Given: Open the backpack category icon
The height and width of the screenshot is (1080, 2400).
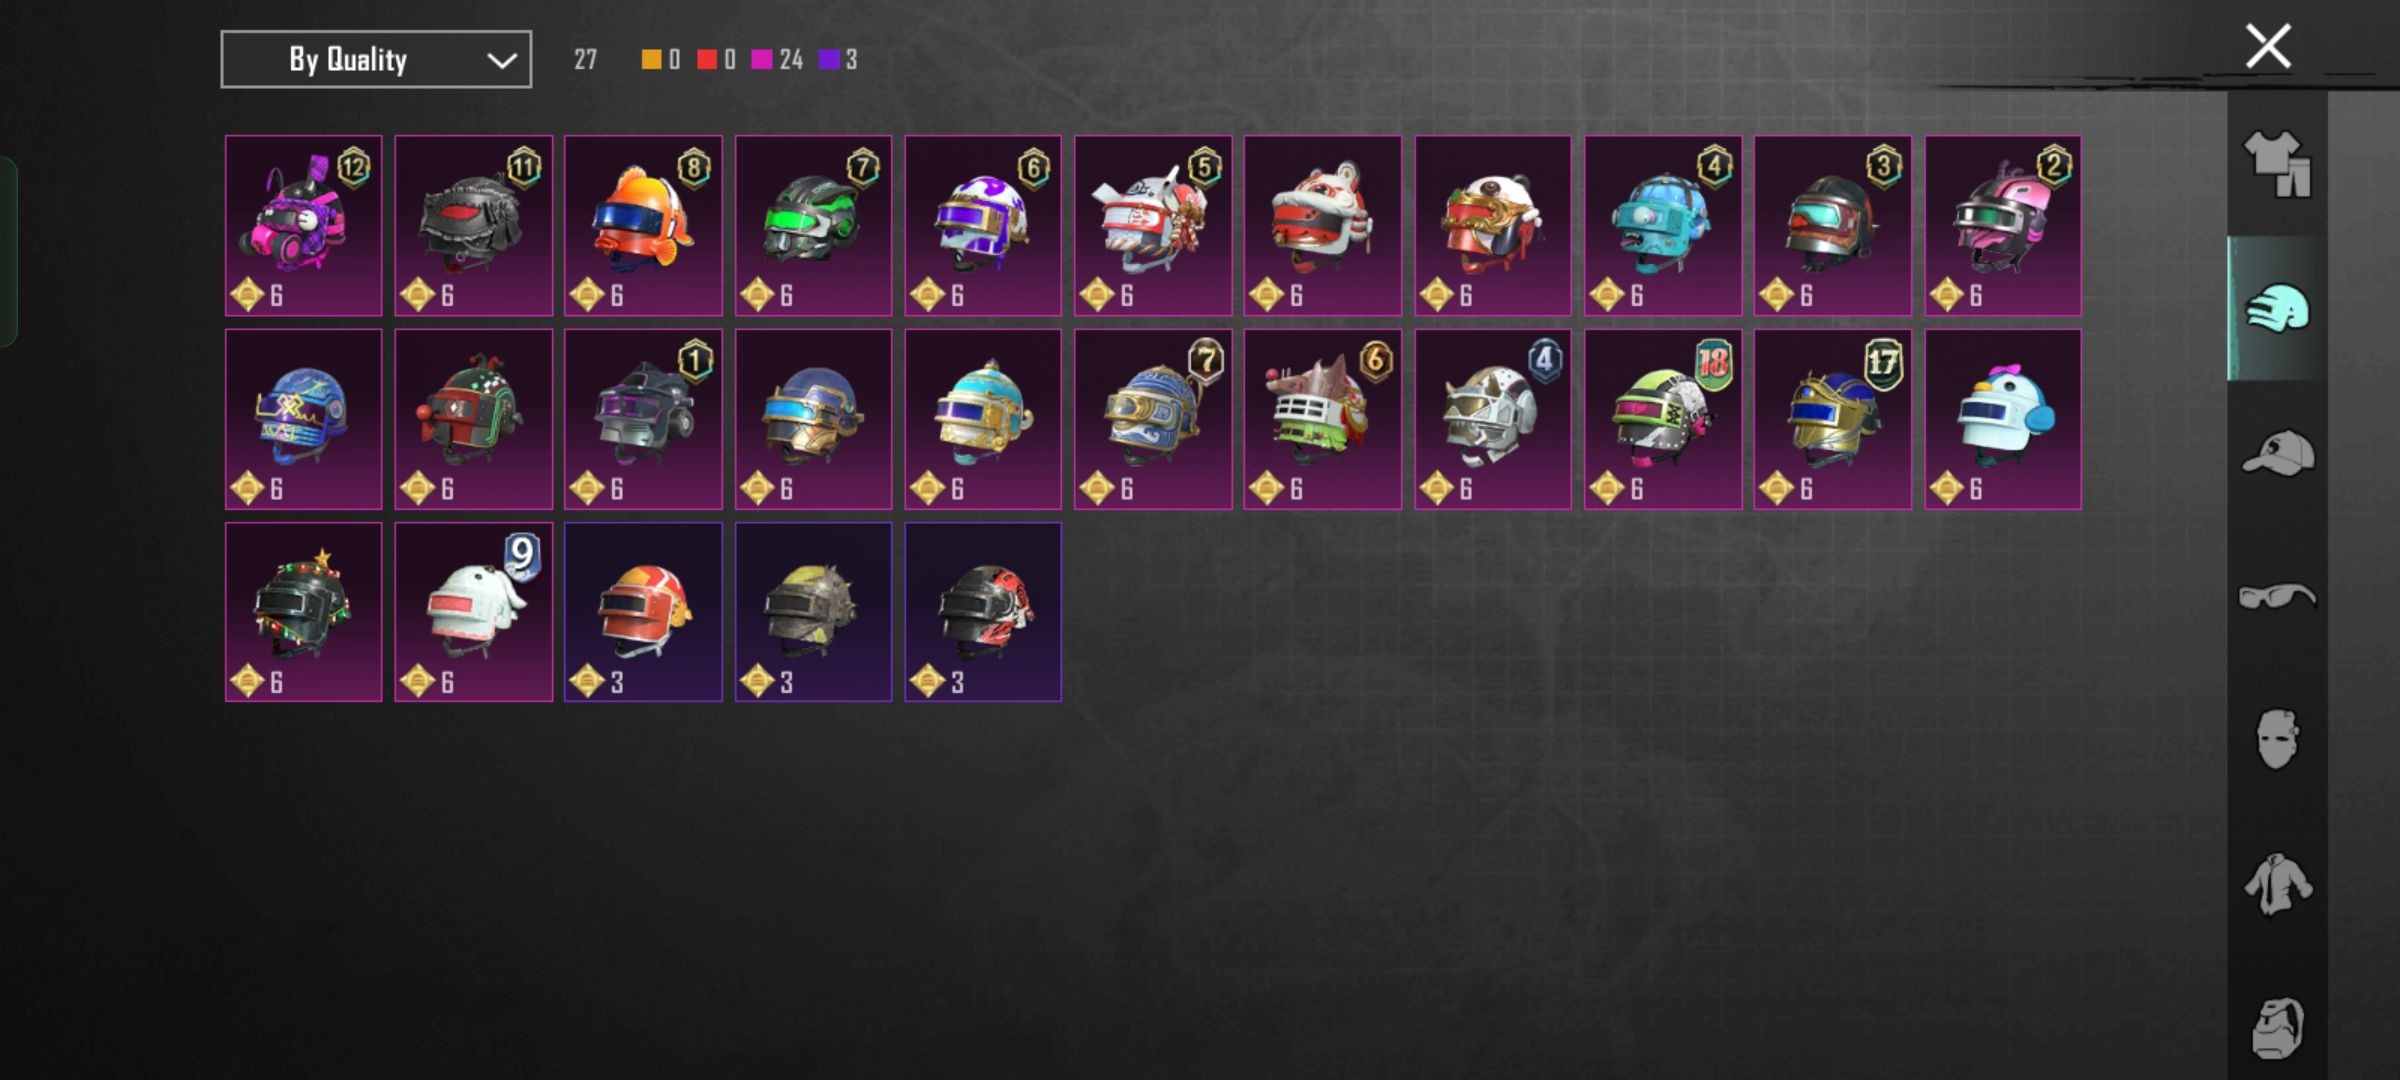Looking at the screenshot, I should (x=2277, y=1028).
